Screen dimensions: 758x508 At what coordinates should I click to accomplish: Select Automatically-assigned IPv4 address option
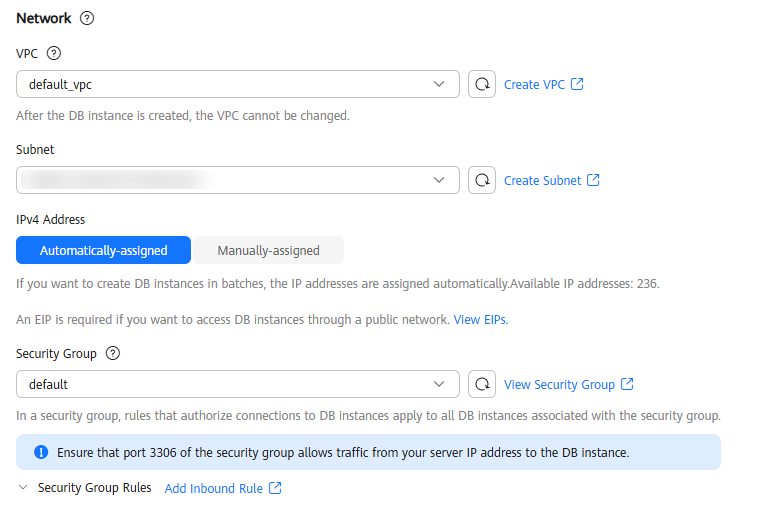coord(103,250)
